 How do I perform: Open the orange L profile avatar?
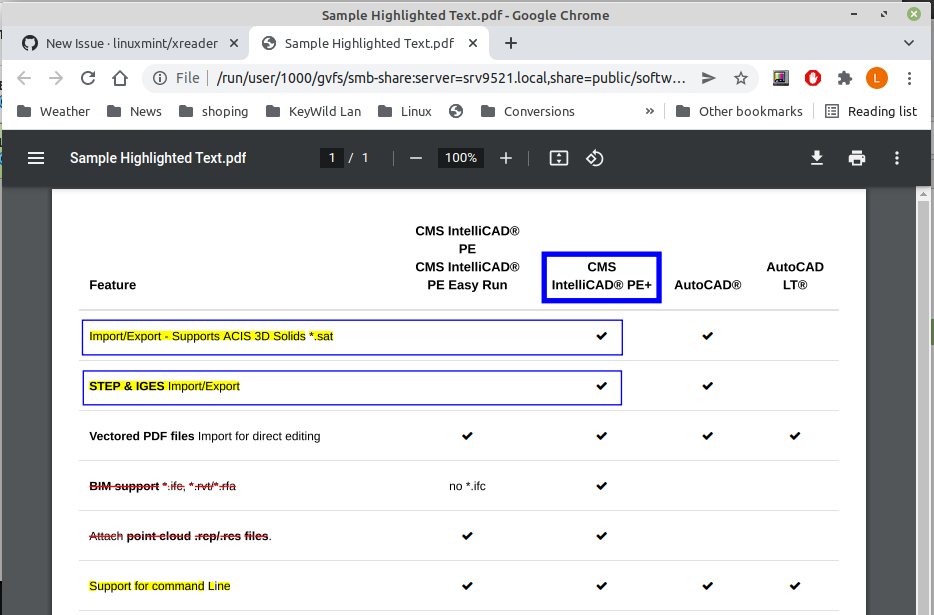[877, 78]
